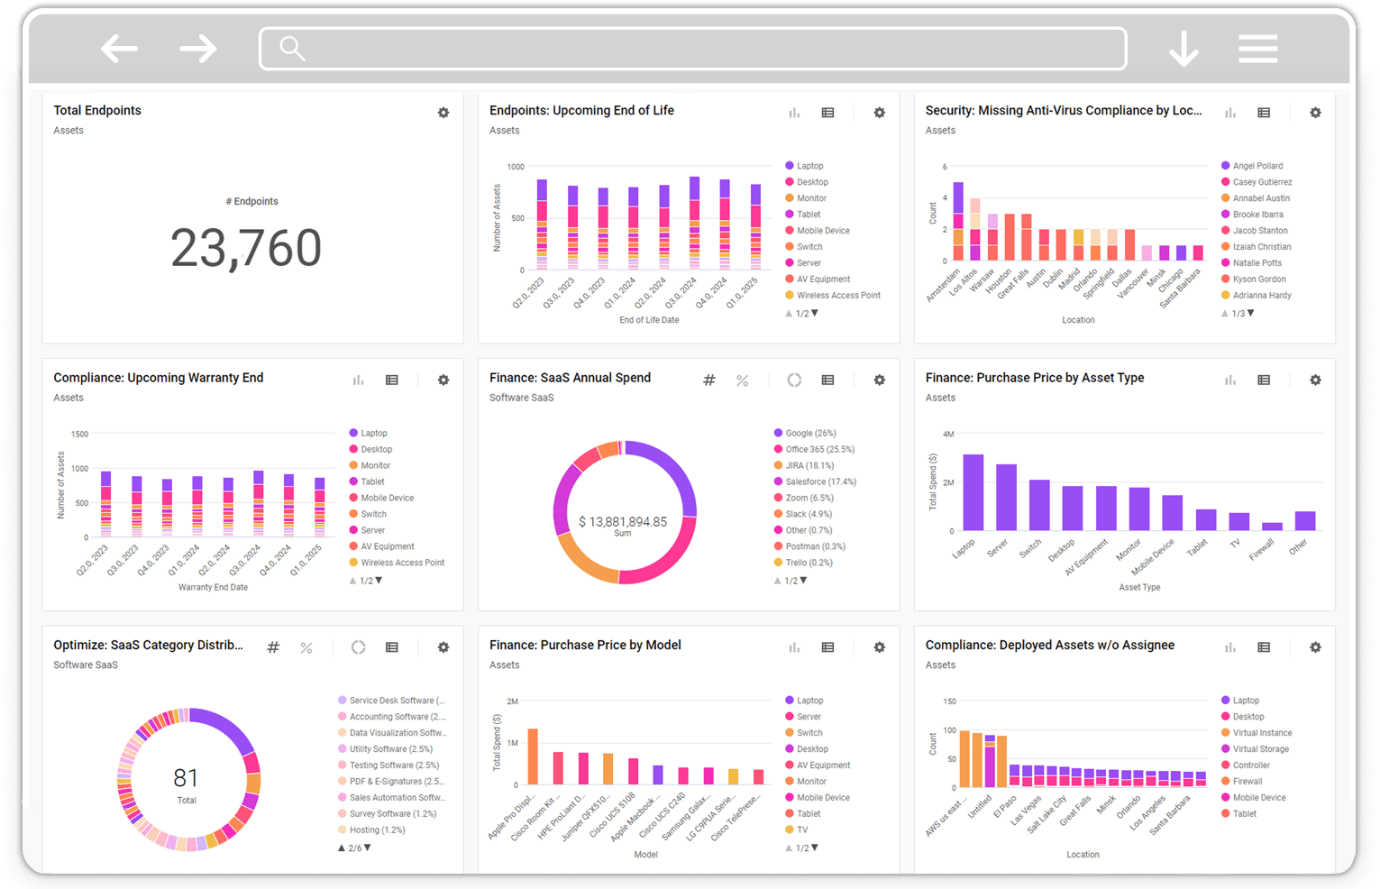Viewport: 1380px width, 889px height.
Task: Go to previous legend page 2/6 in SaaS Category widget
Action: (x=342, y=847)
